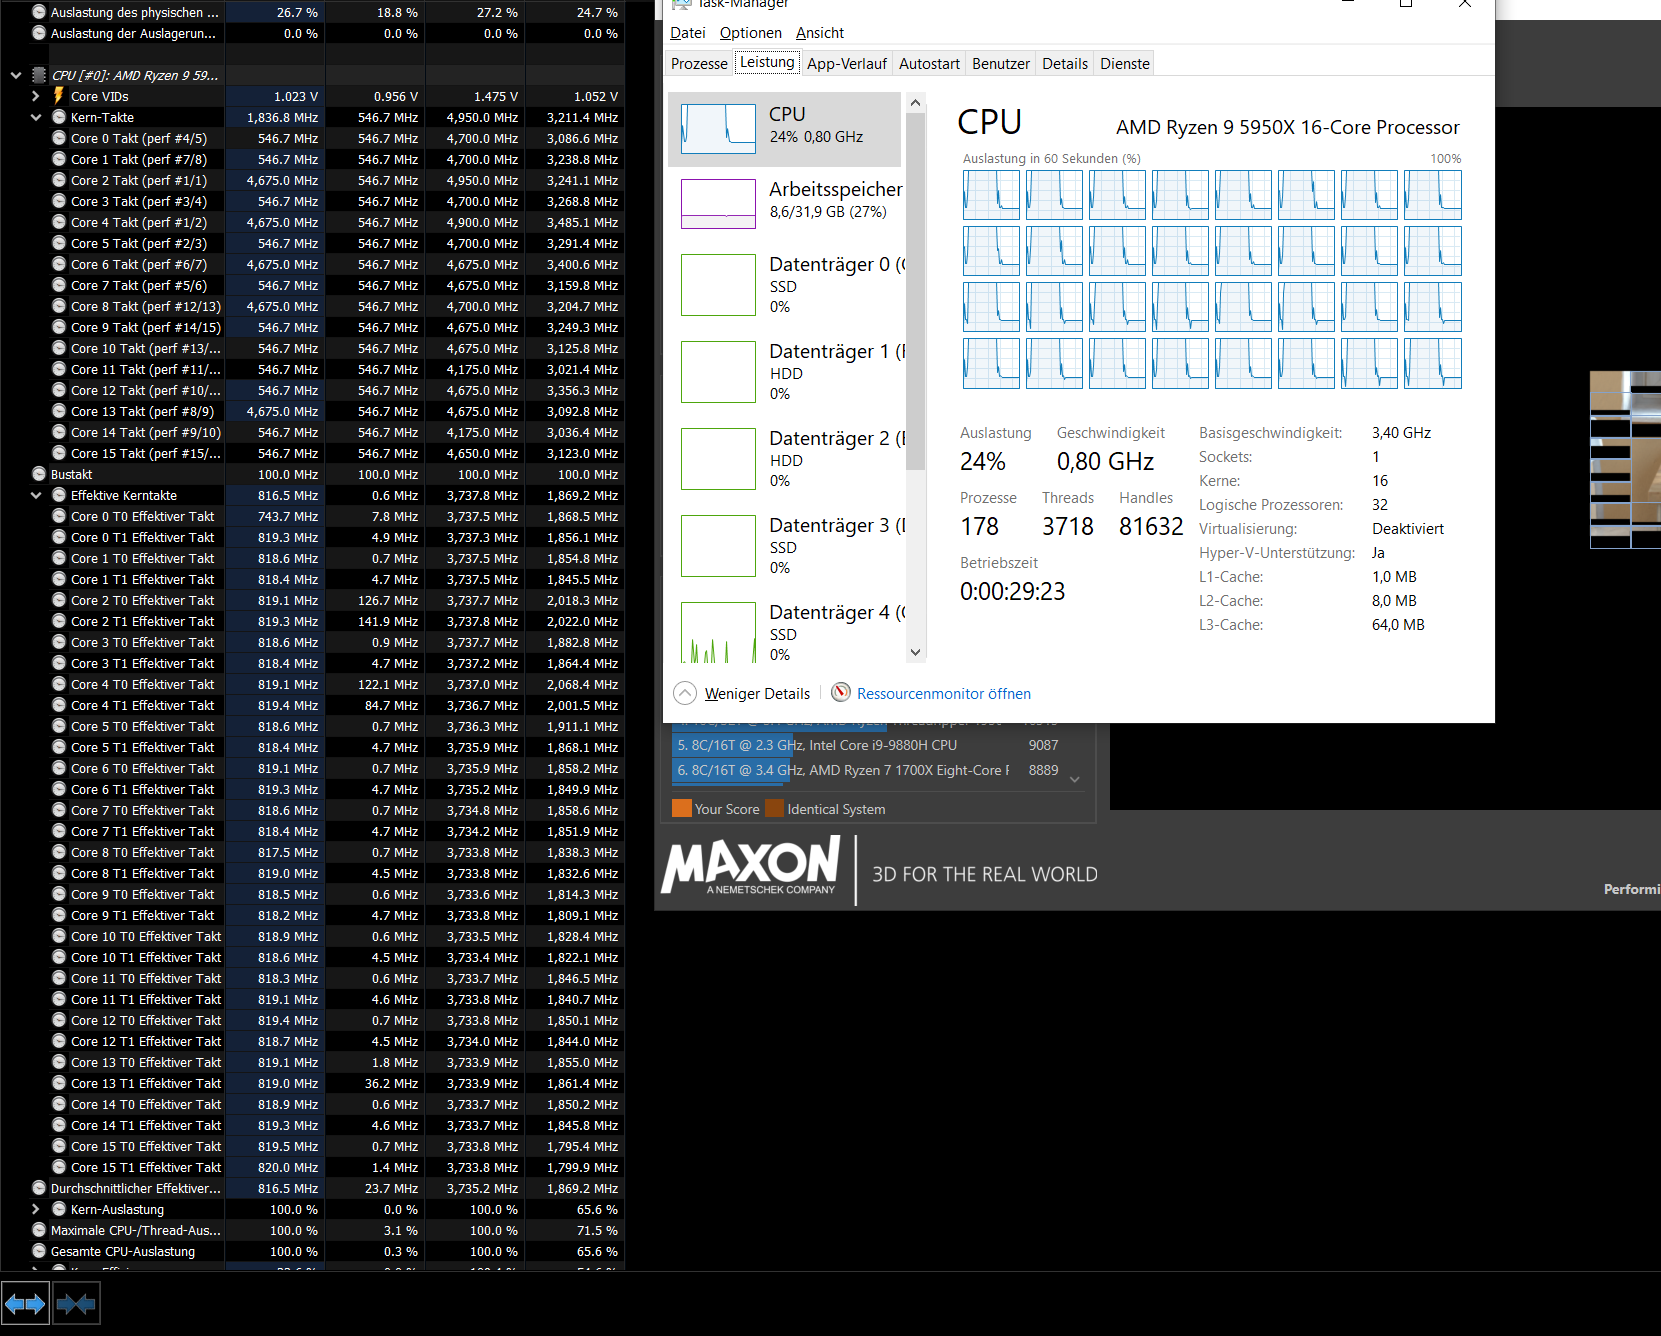Select the CPU graph thumbnail in Task Manager sidebar
Viewport: 1661px width, 1336px height.
point(718,129)
